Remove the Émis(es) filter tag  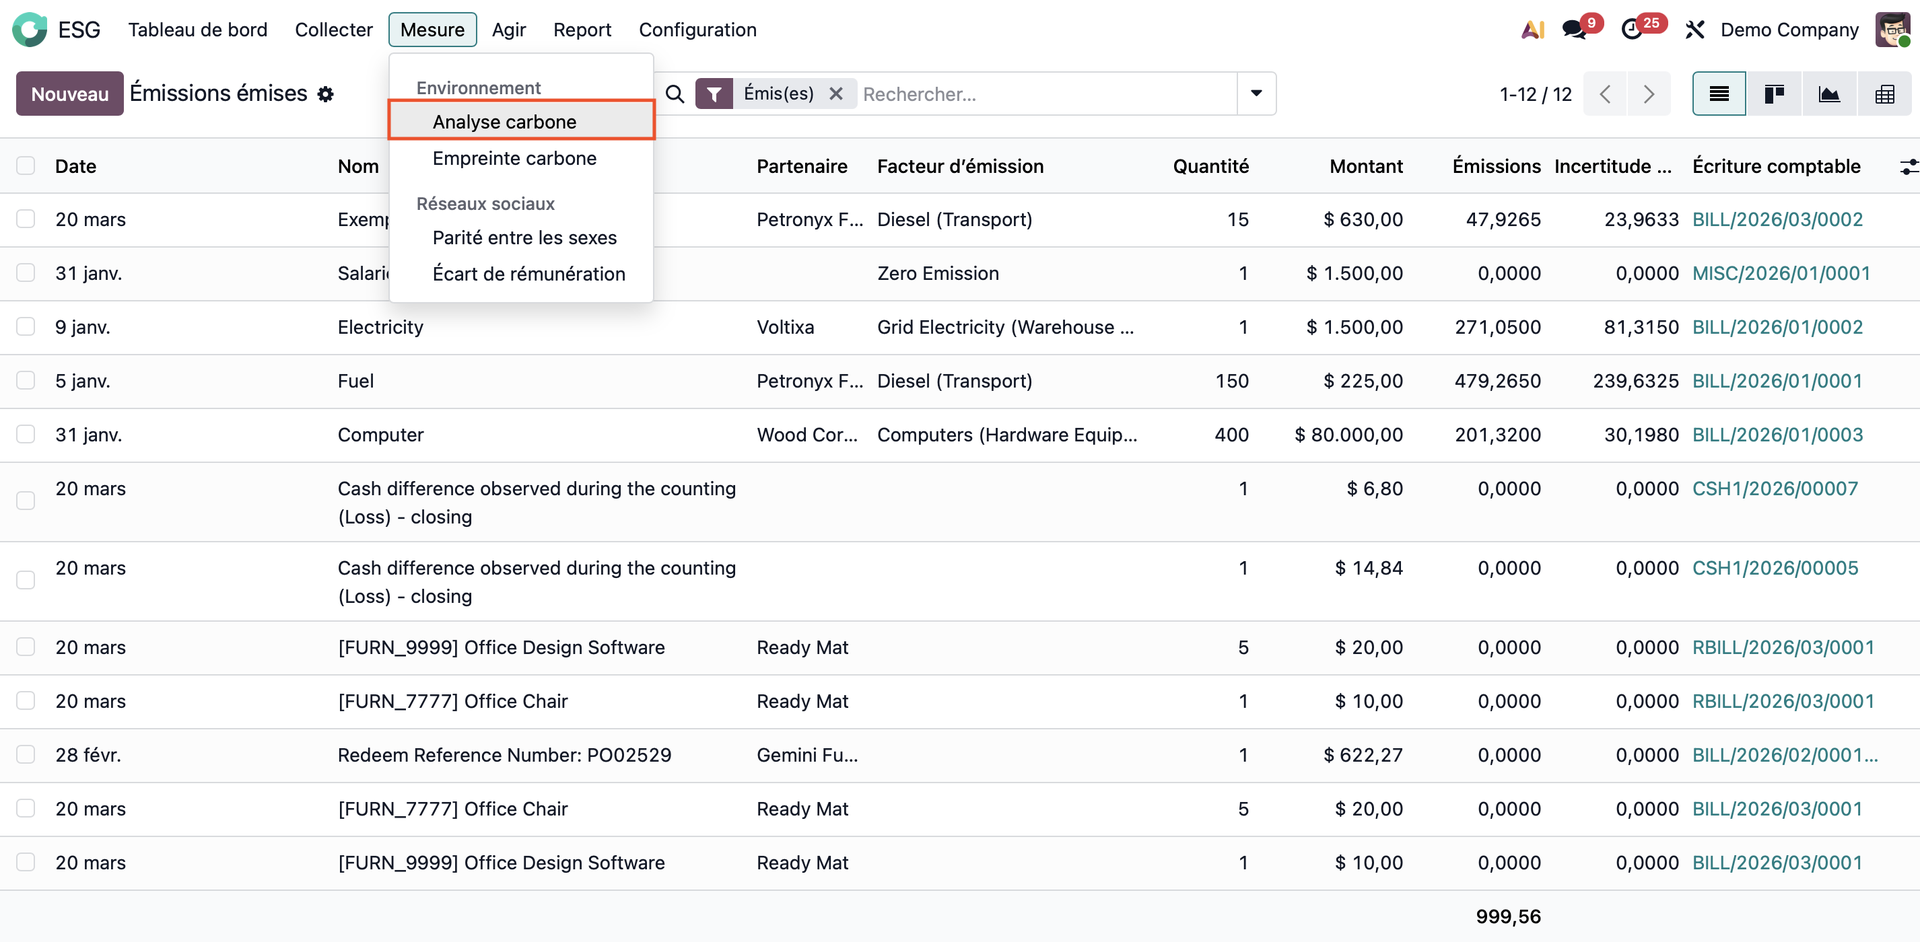[x=836, y=94]
